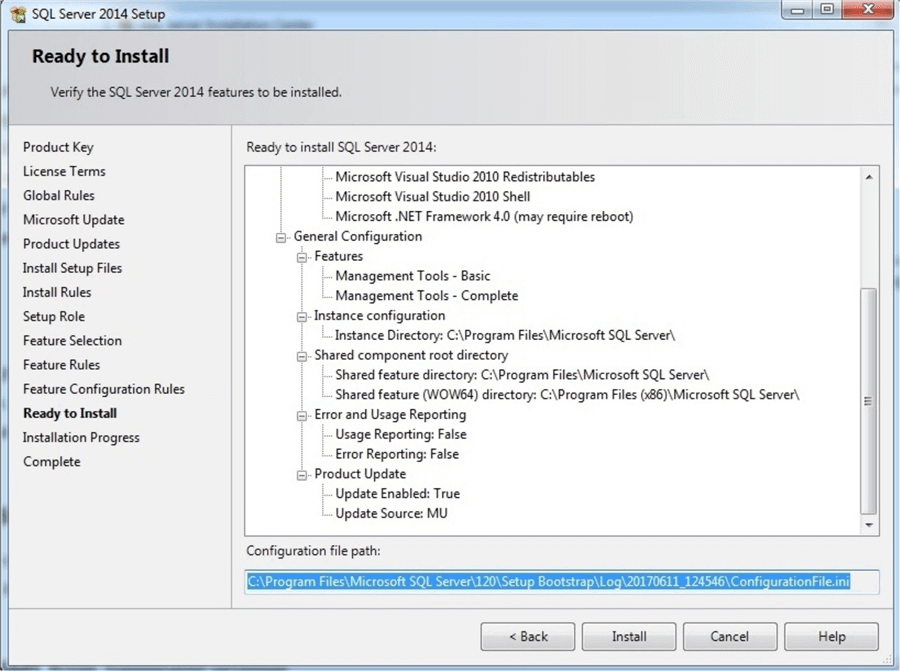Select the .NET Framework 4.0 row

pos(484,216)
